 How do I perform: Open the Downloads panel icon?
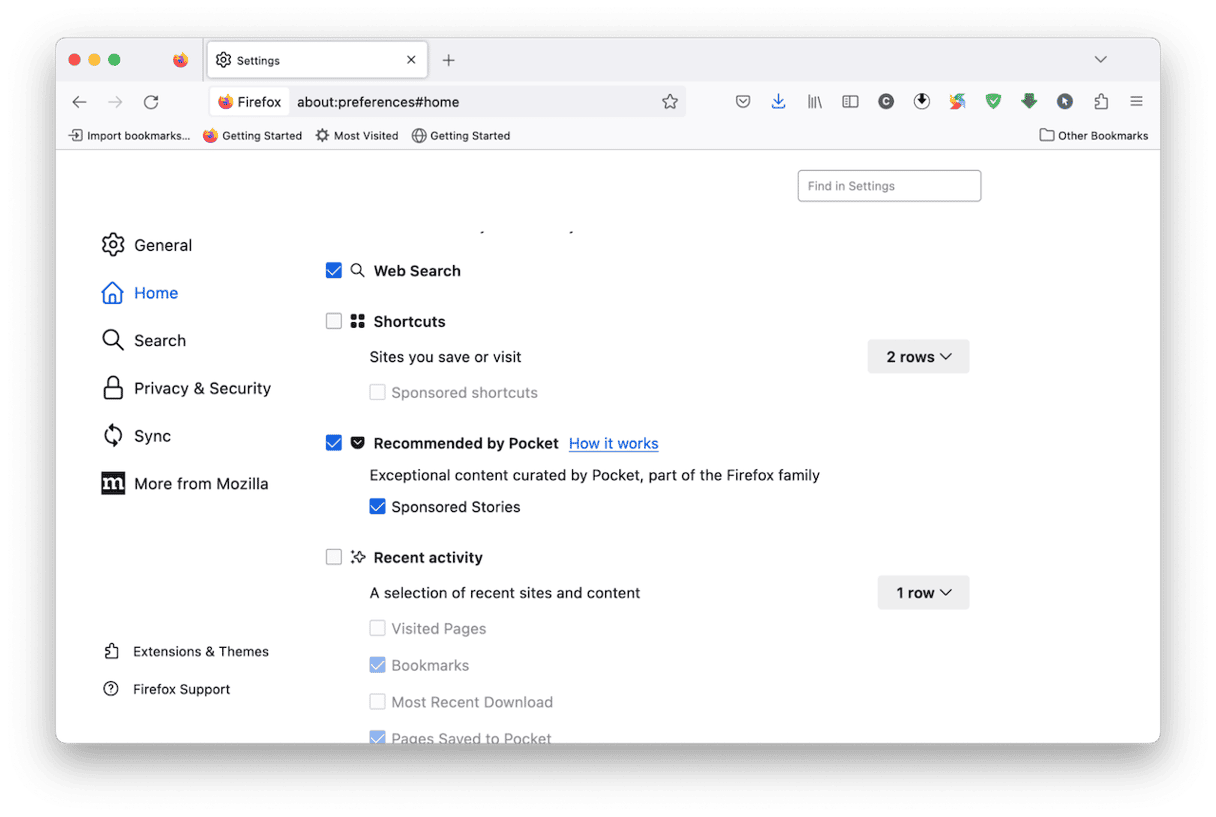[x=779, y=101]
